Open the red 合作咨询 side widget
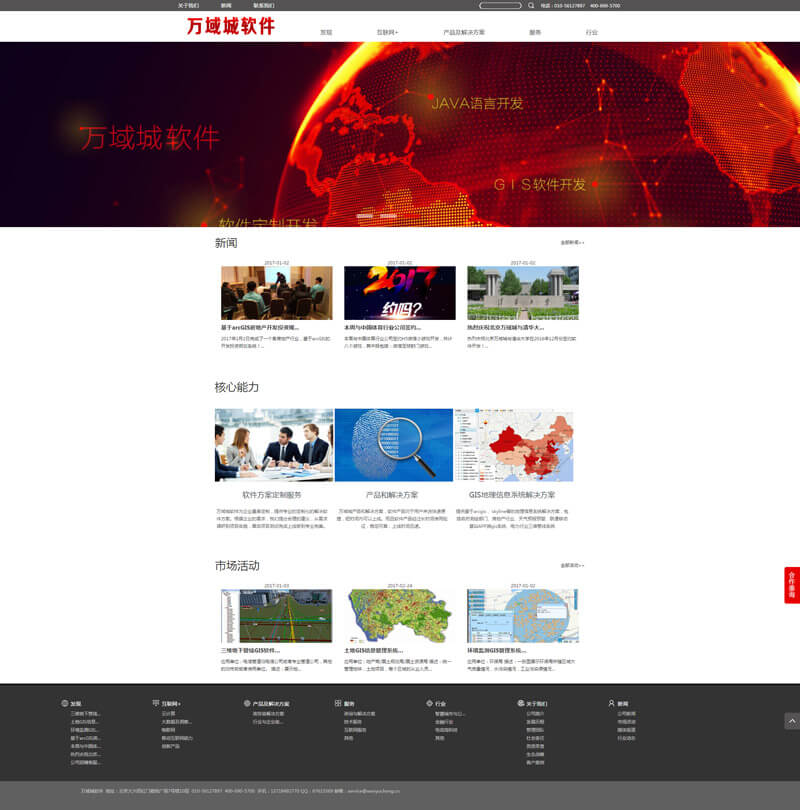 point(791,585)
